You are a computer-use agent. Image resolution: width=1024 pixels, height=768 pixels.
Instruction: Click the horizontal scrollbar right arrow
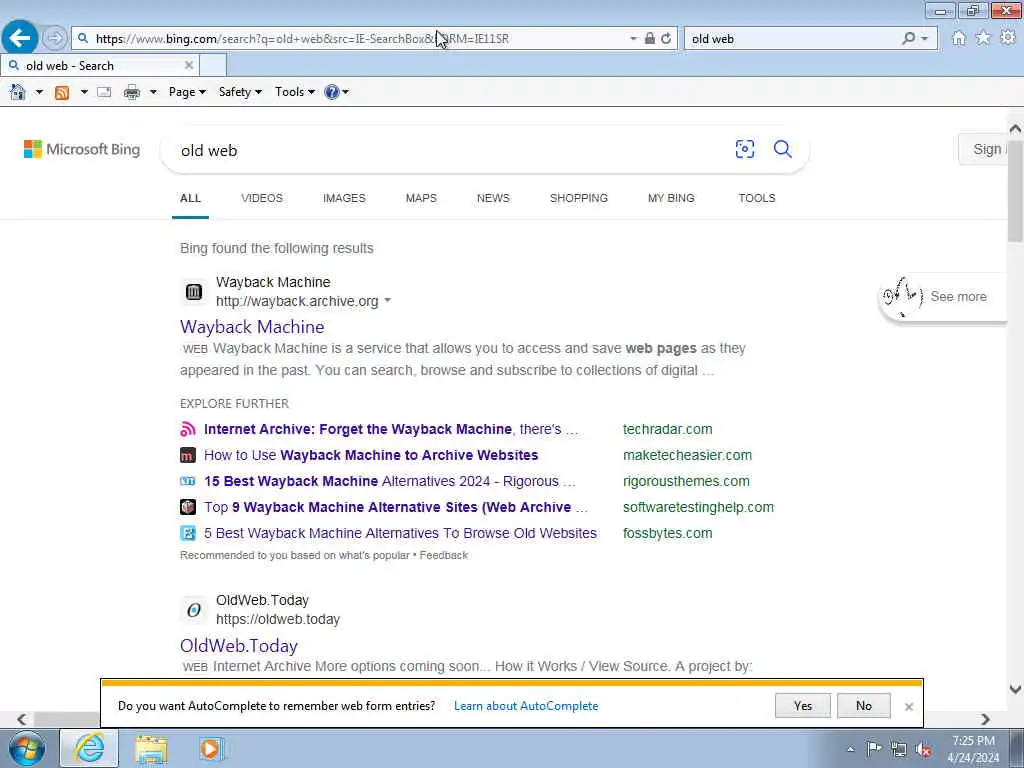985,719
